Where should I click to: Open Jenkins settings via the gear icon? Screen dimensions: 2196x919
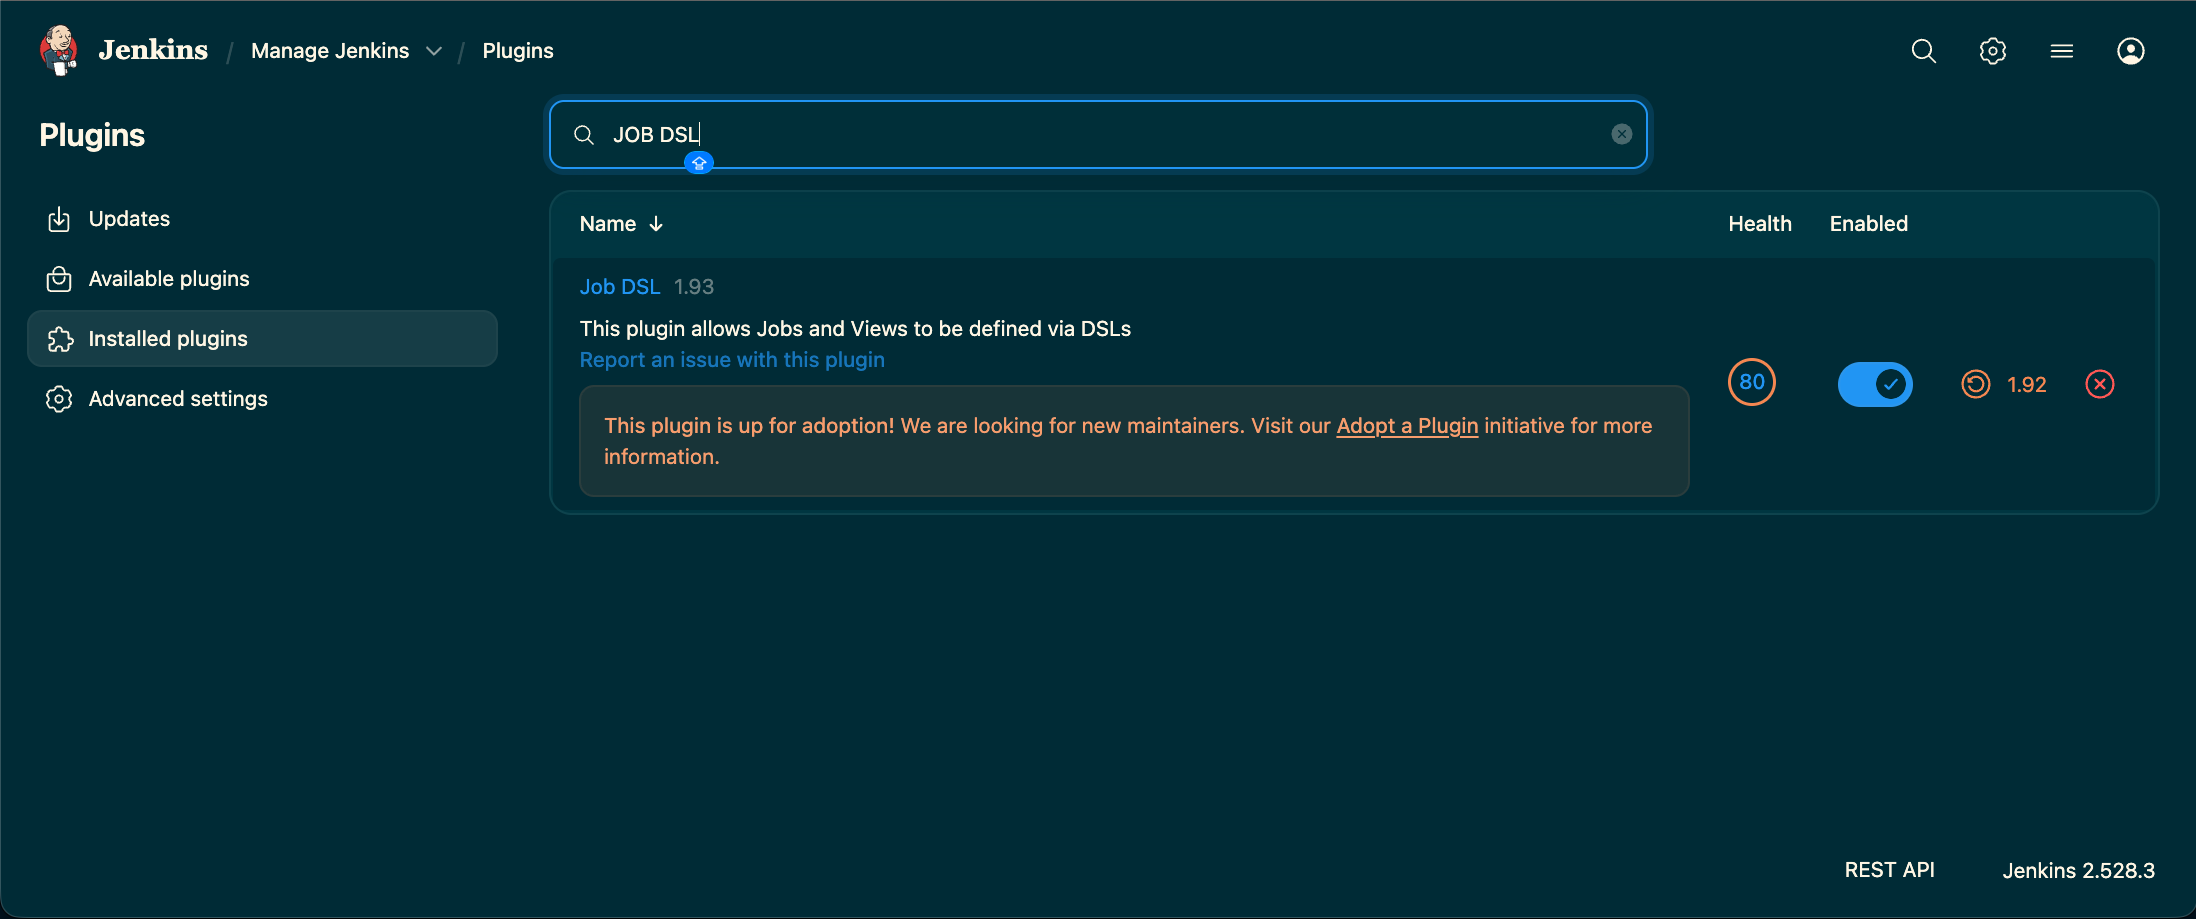click(1992, 50)
